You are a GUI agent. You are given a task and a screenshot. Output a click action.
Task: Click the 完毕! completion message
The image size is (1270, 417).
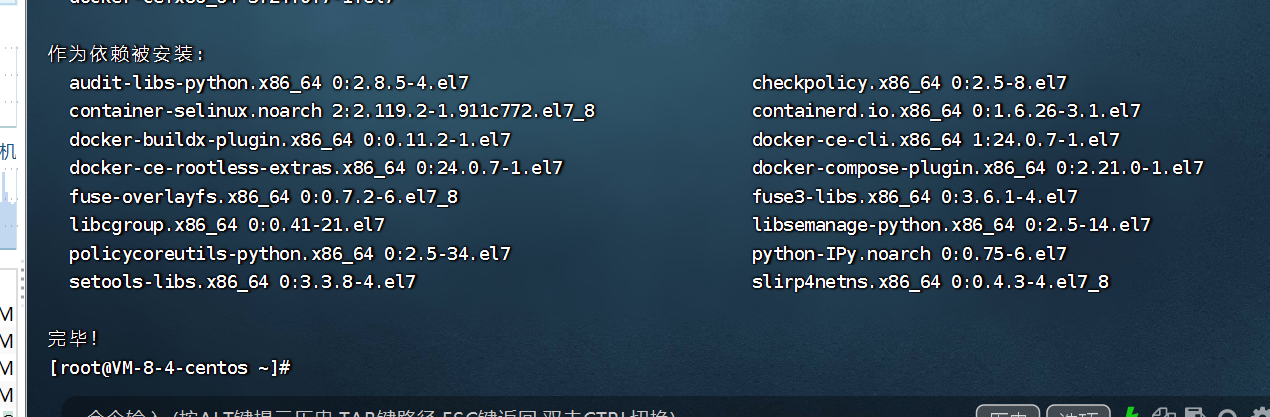pyautogui.click(x=74, y=339)
